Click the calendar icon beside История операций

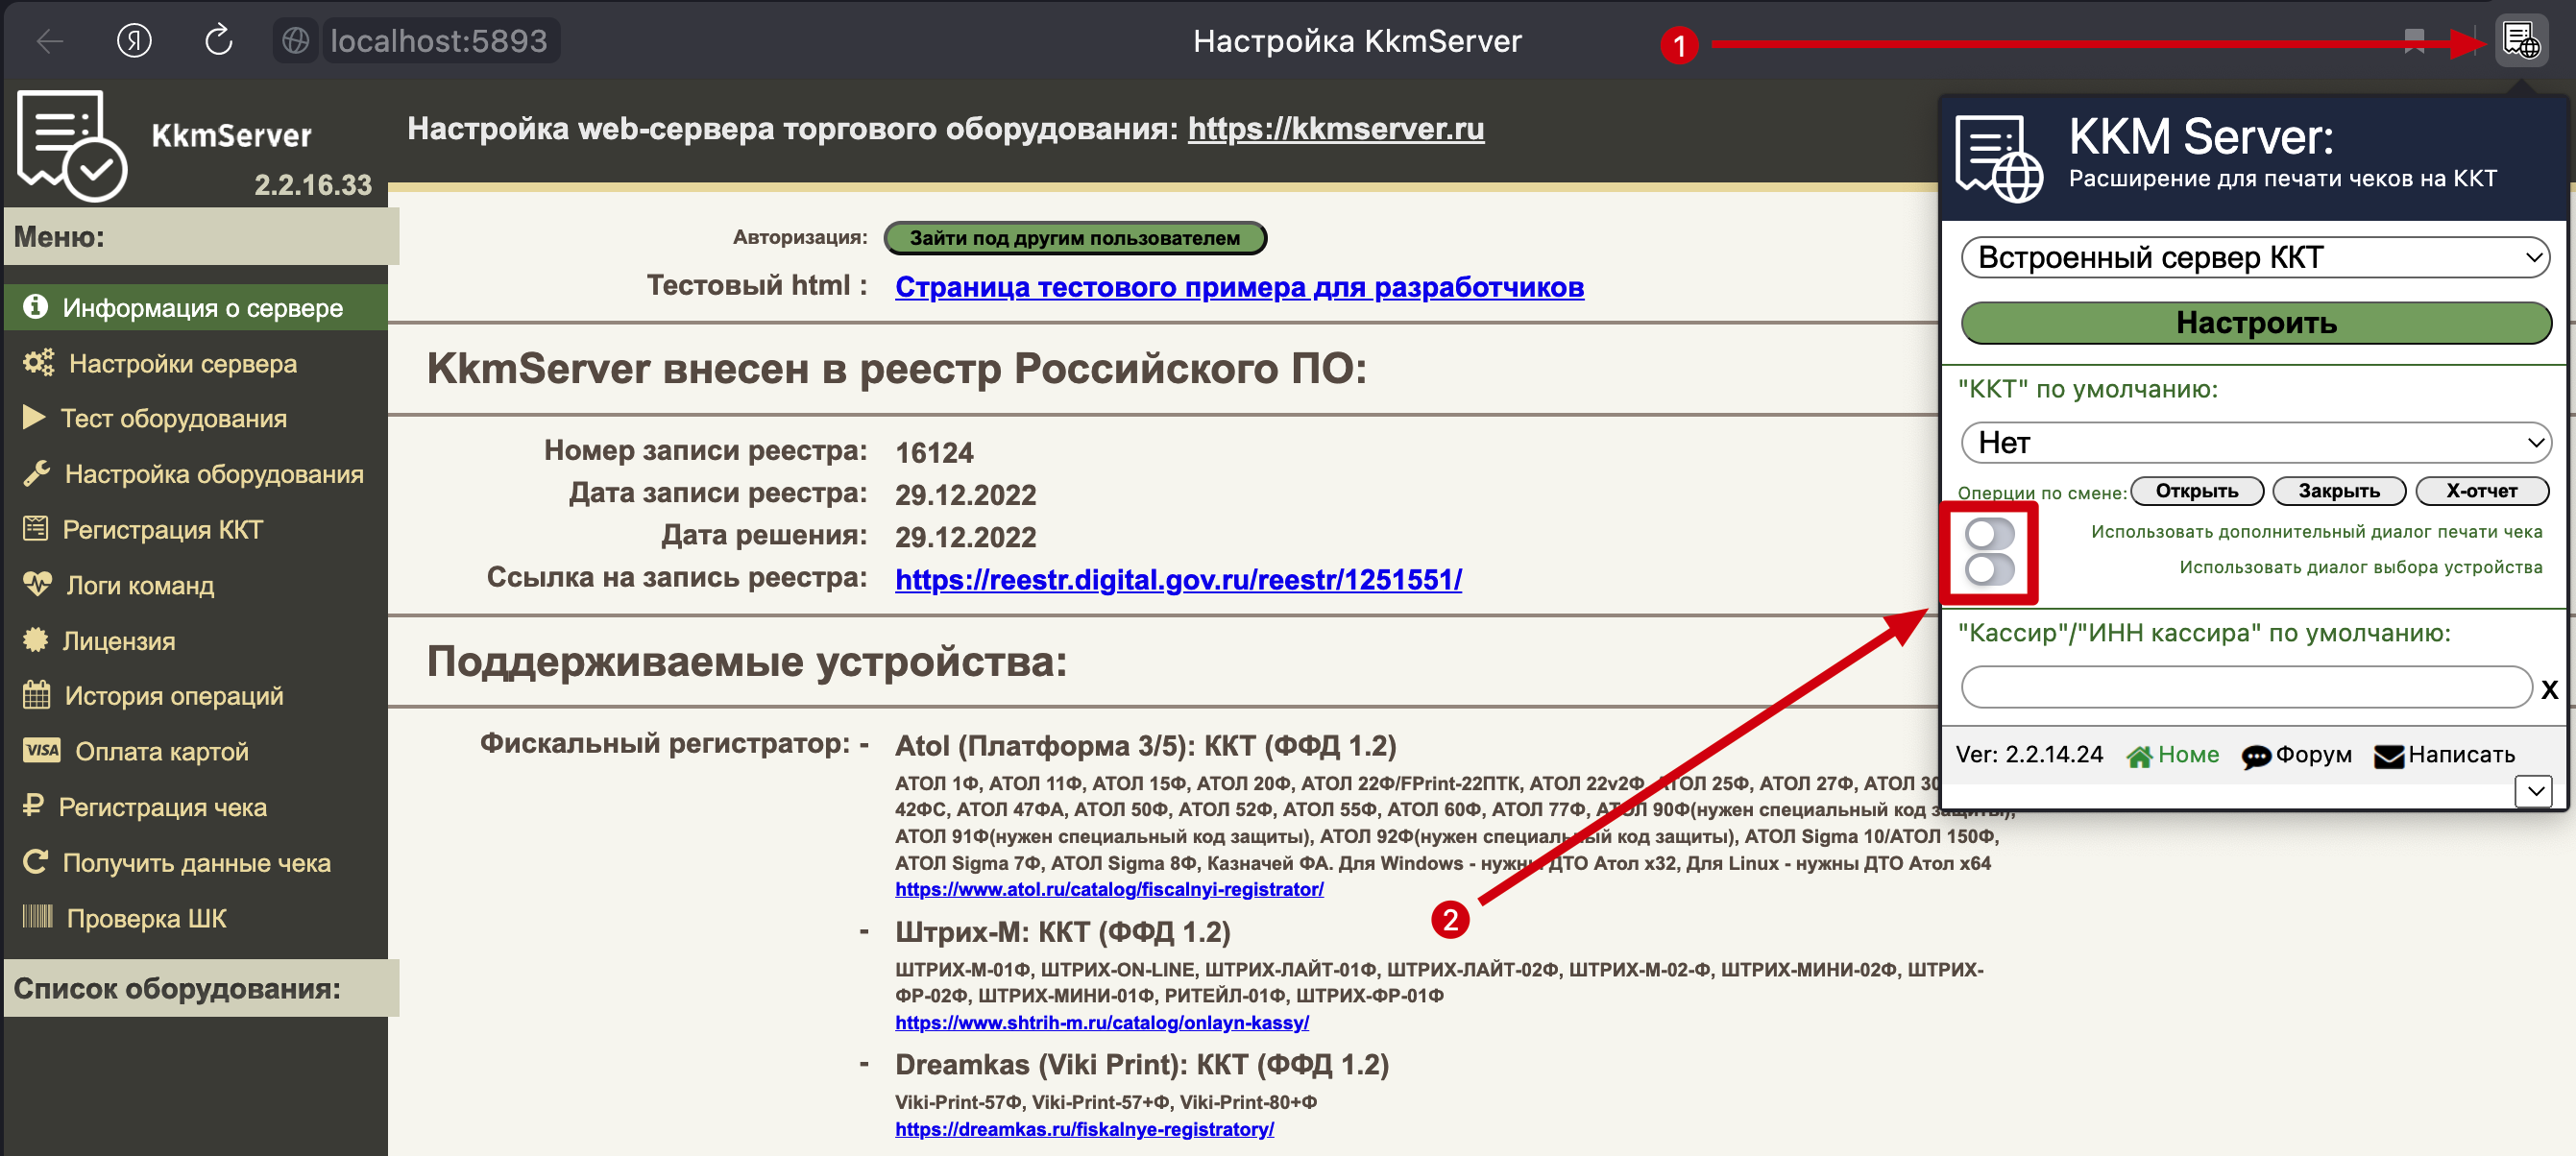[x=37, y=694]
